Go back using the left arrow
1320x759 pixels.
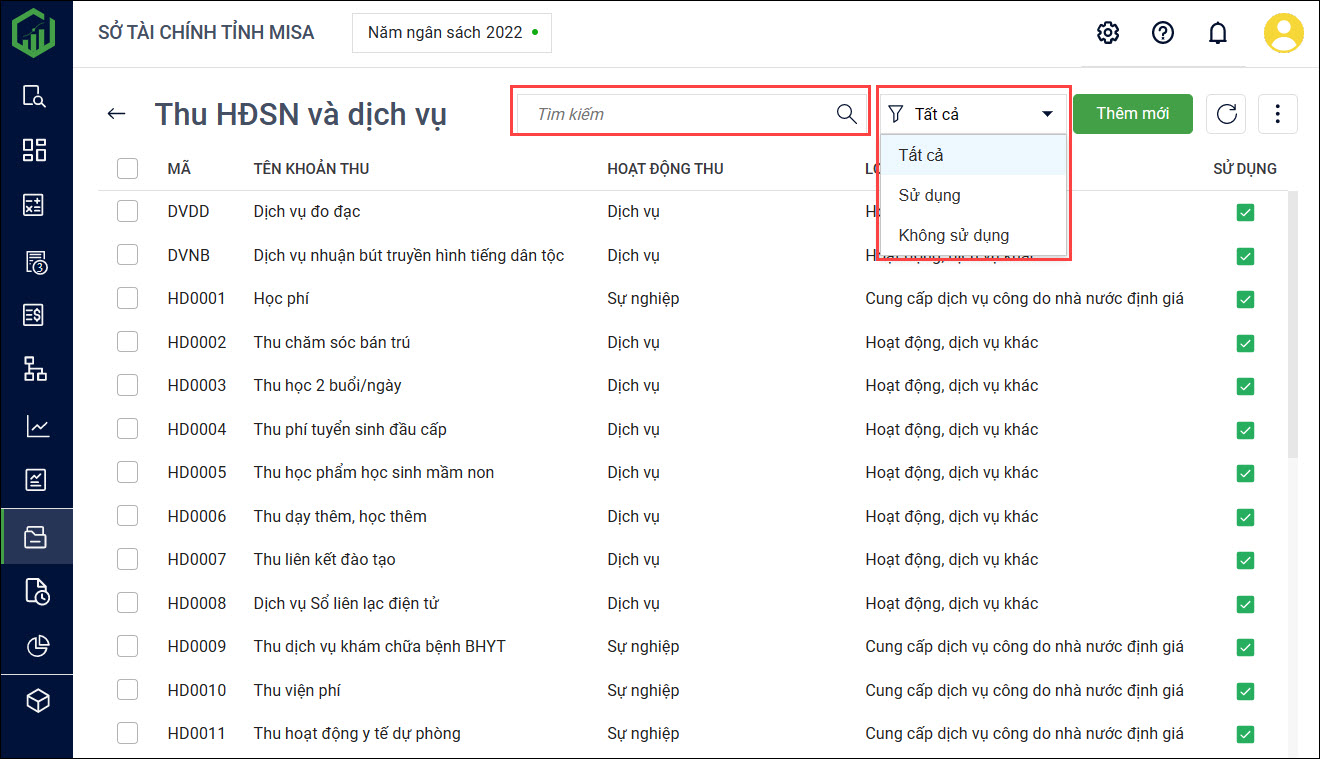point(117,114)
